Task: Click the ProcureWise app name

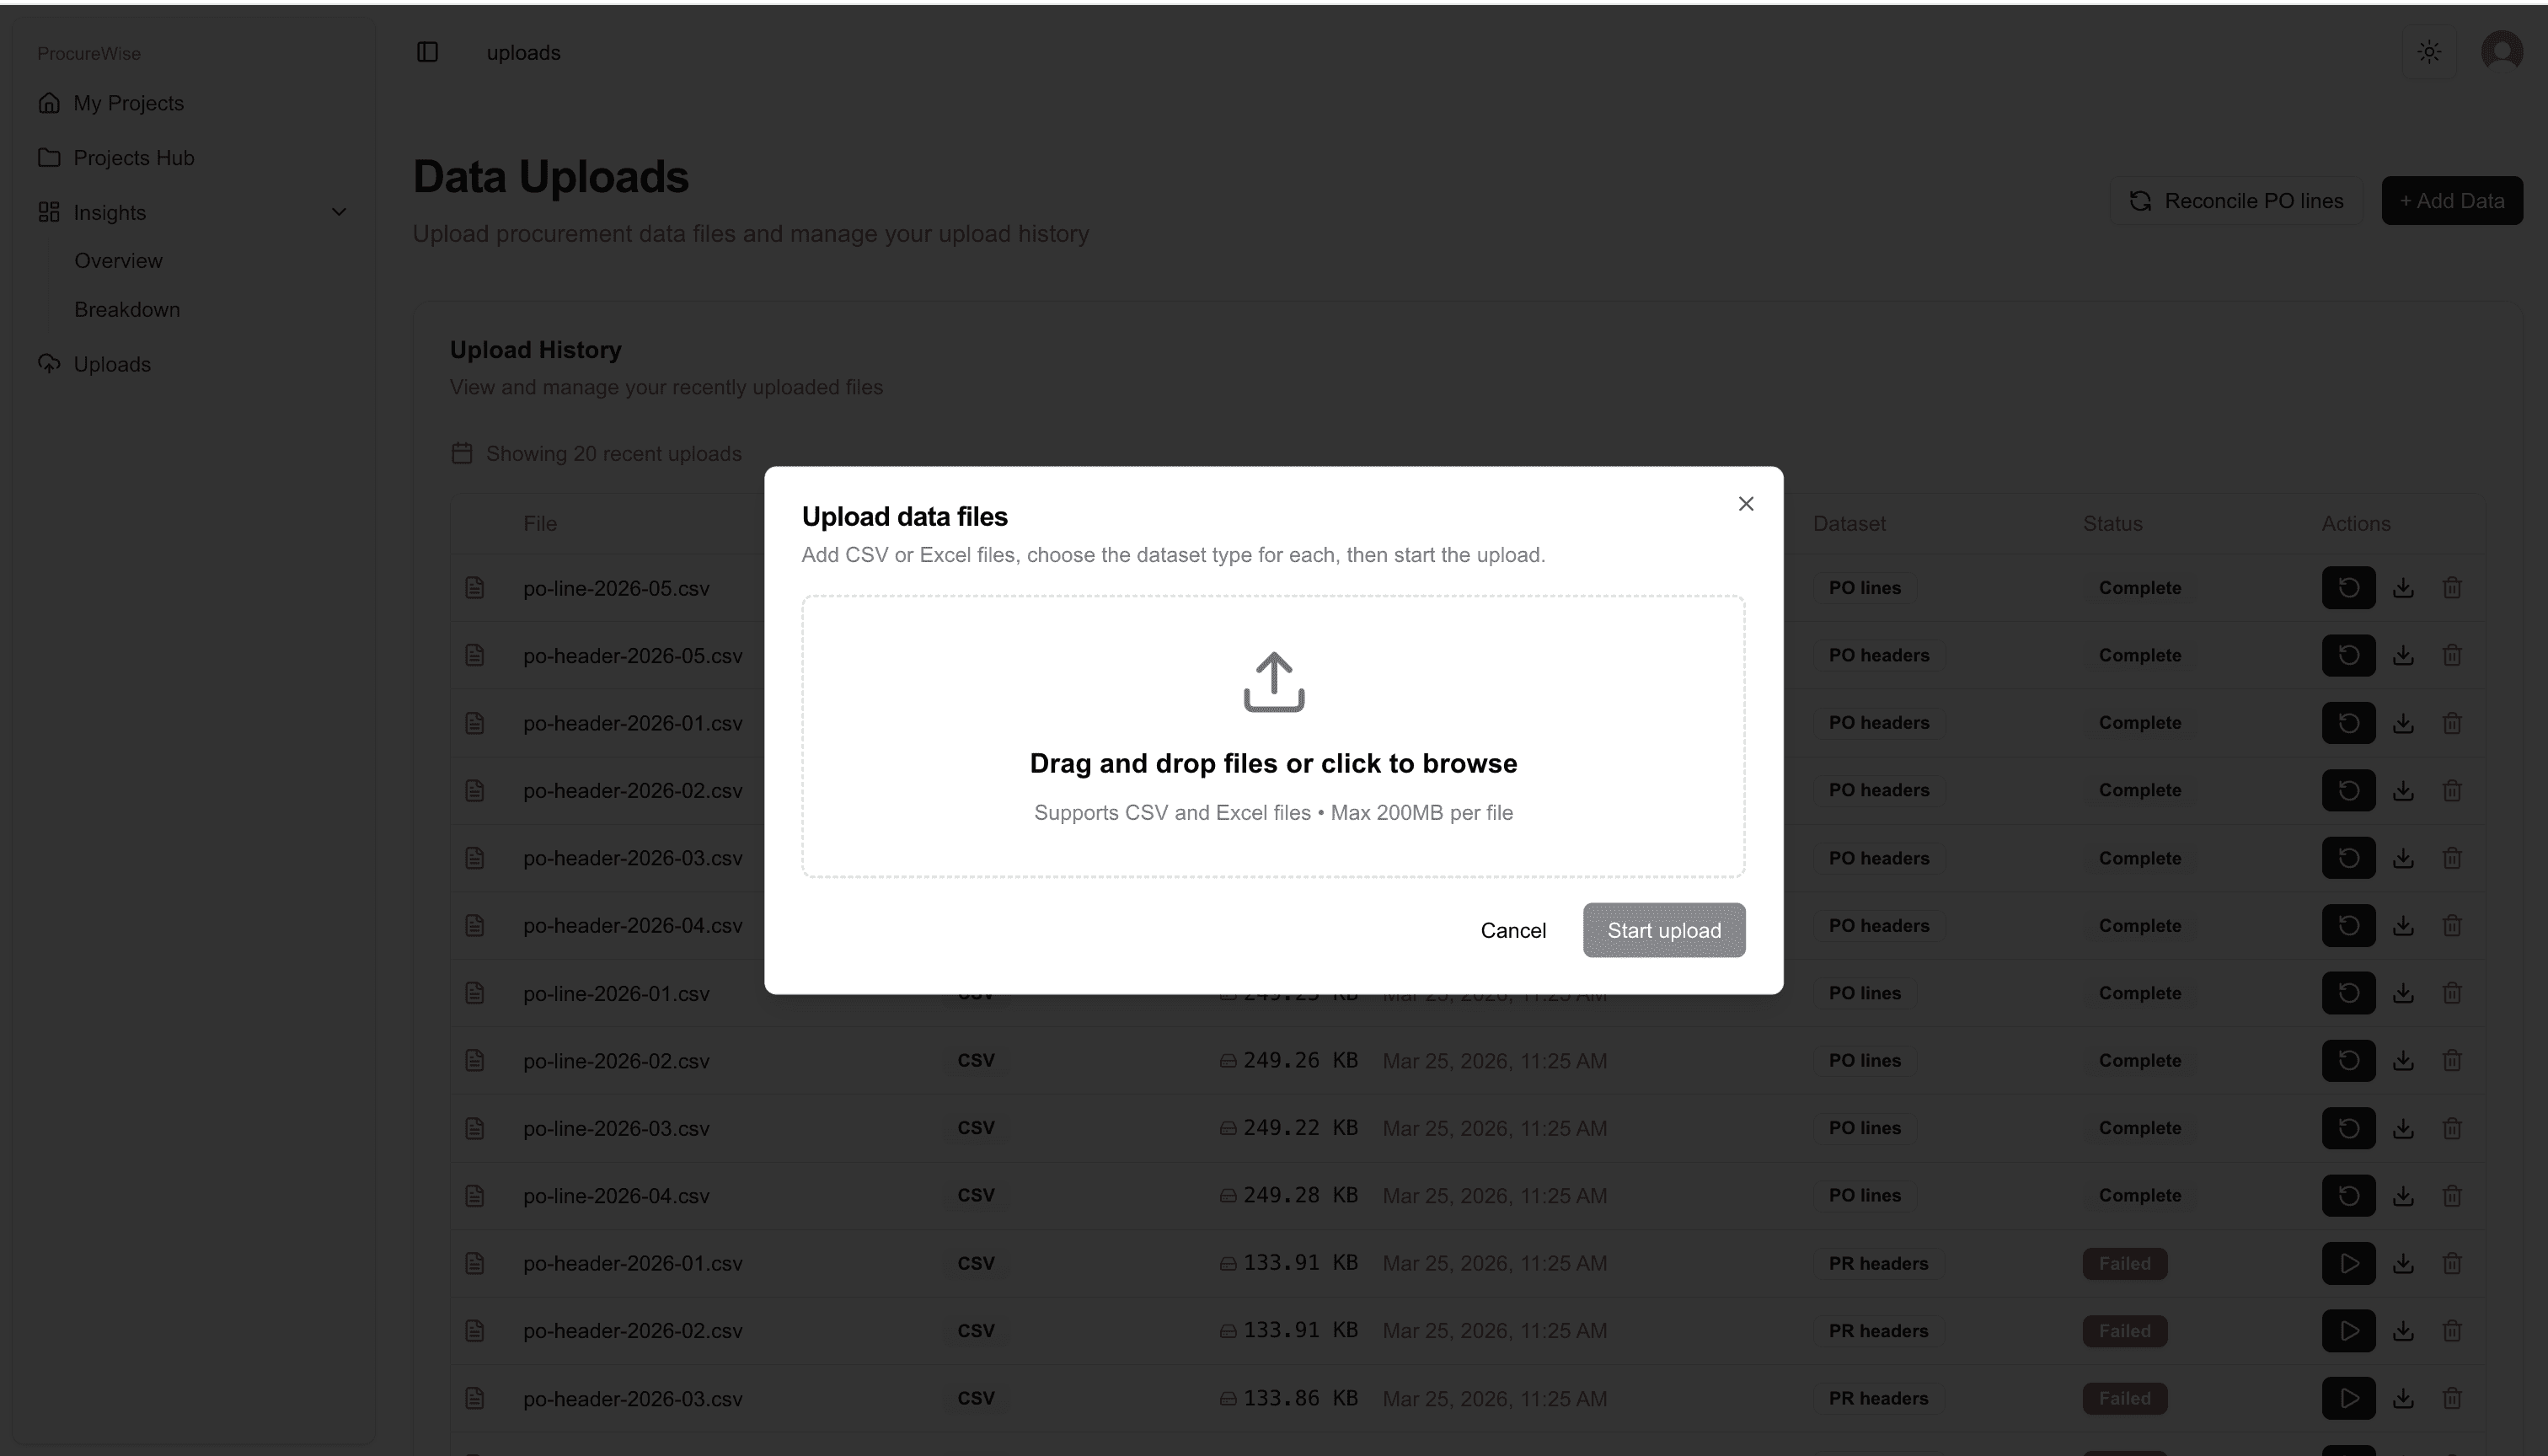Action: tap(89, 53)
